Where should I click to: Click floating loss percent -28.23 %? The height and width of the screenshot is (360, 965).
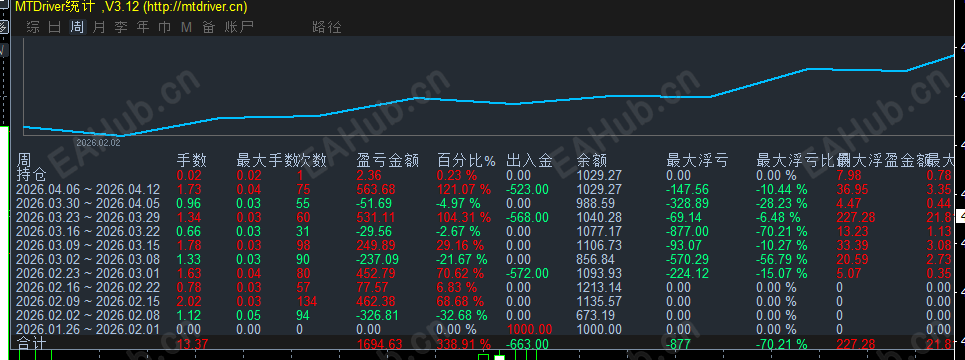(782, 203)
